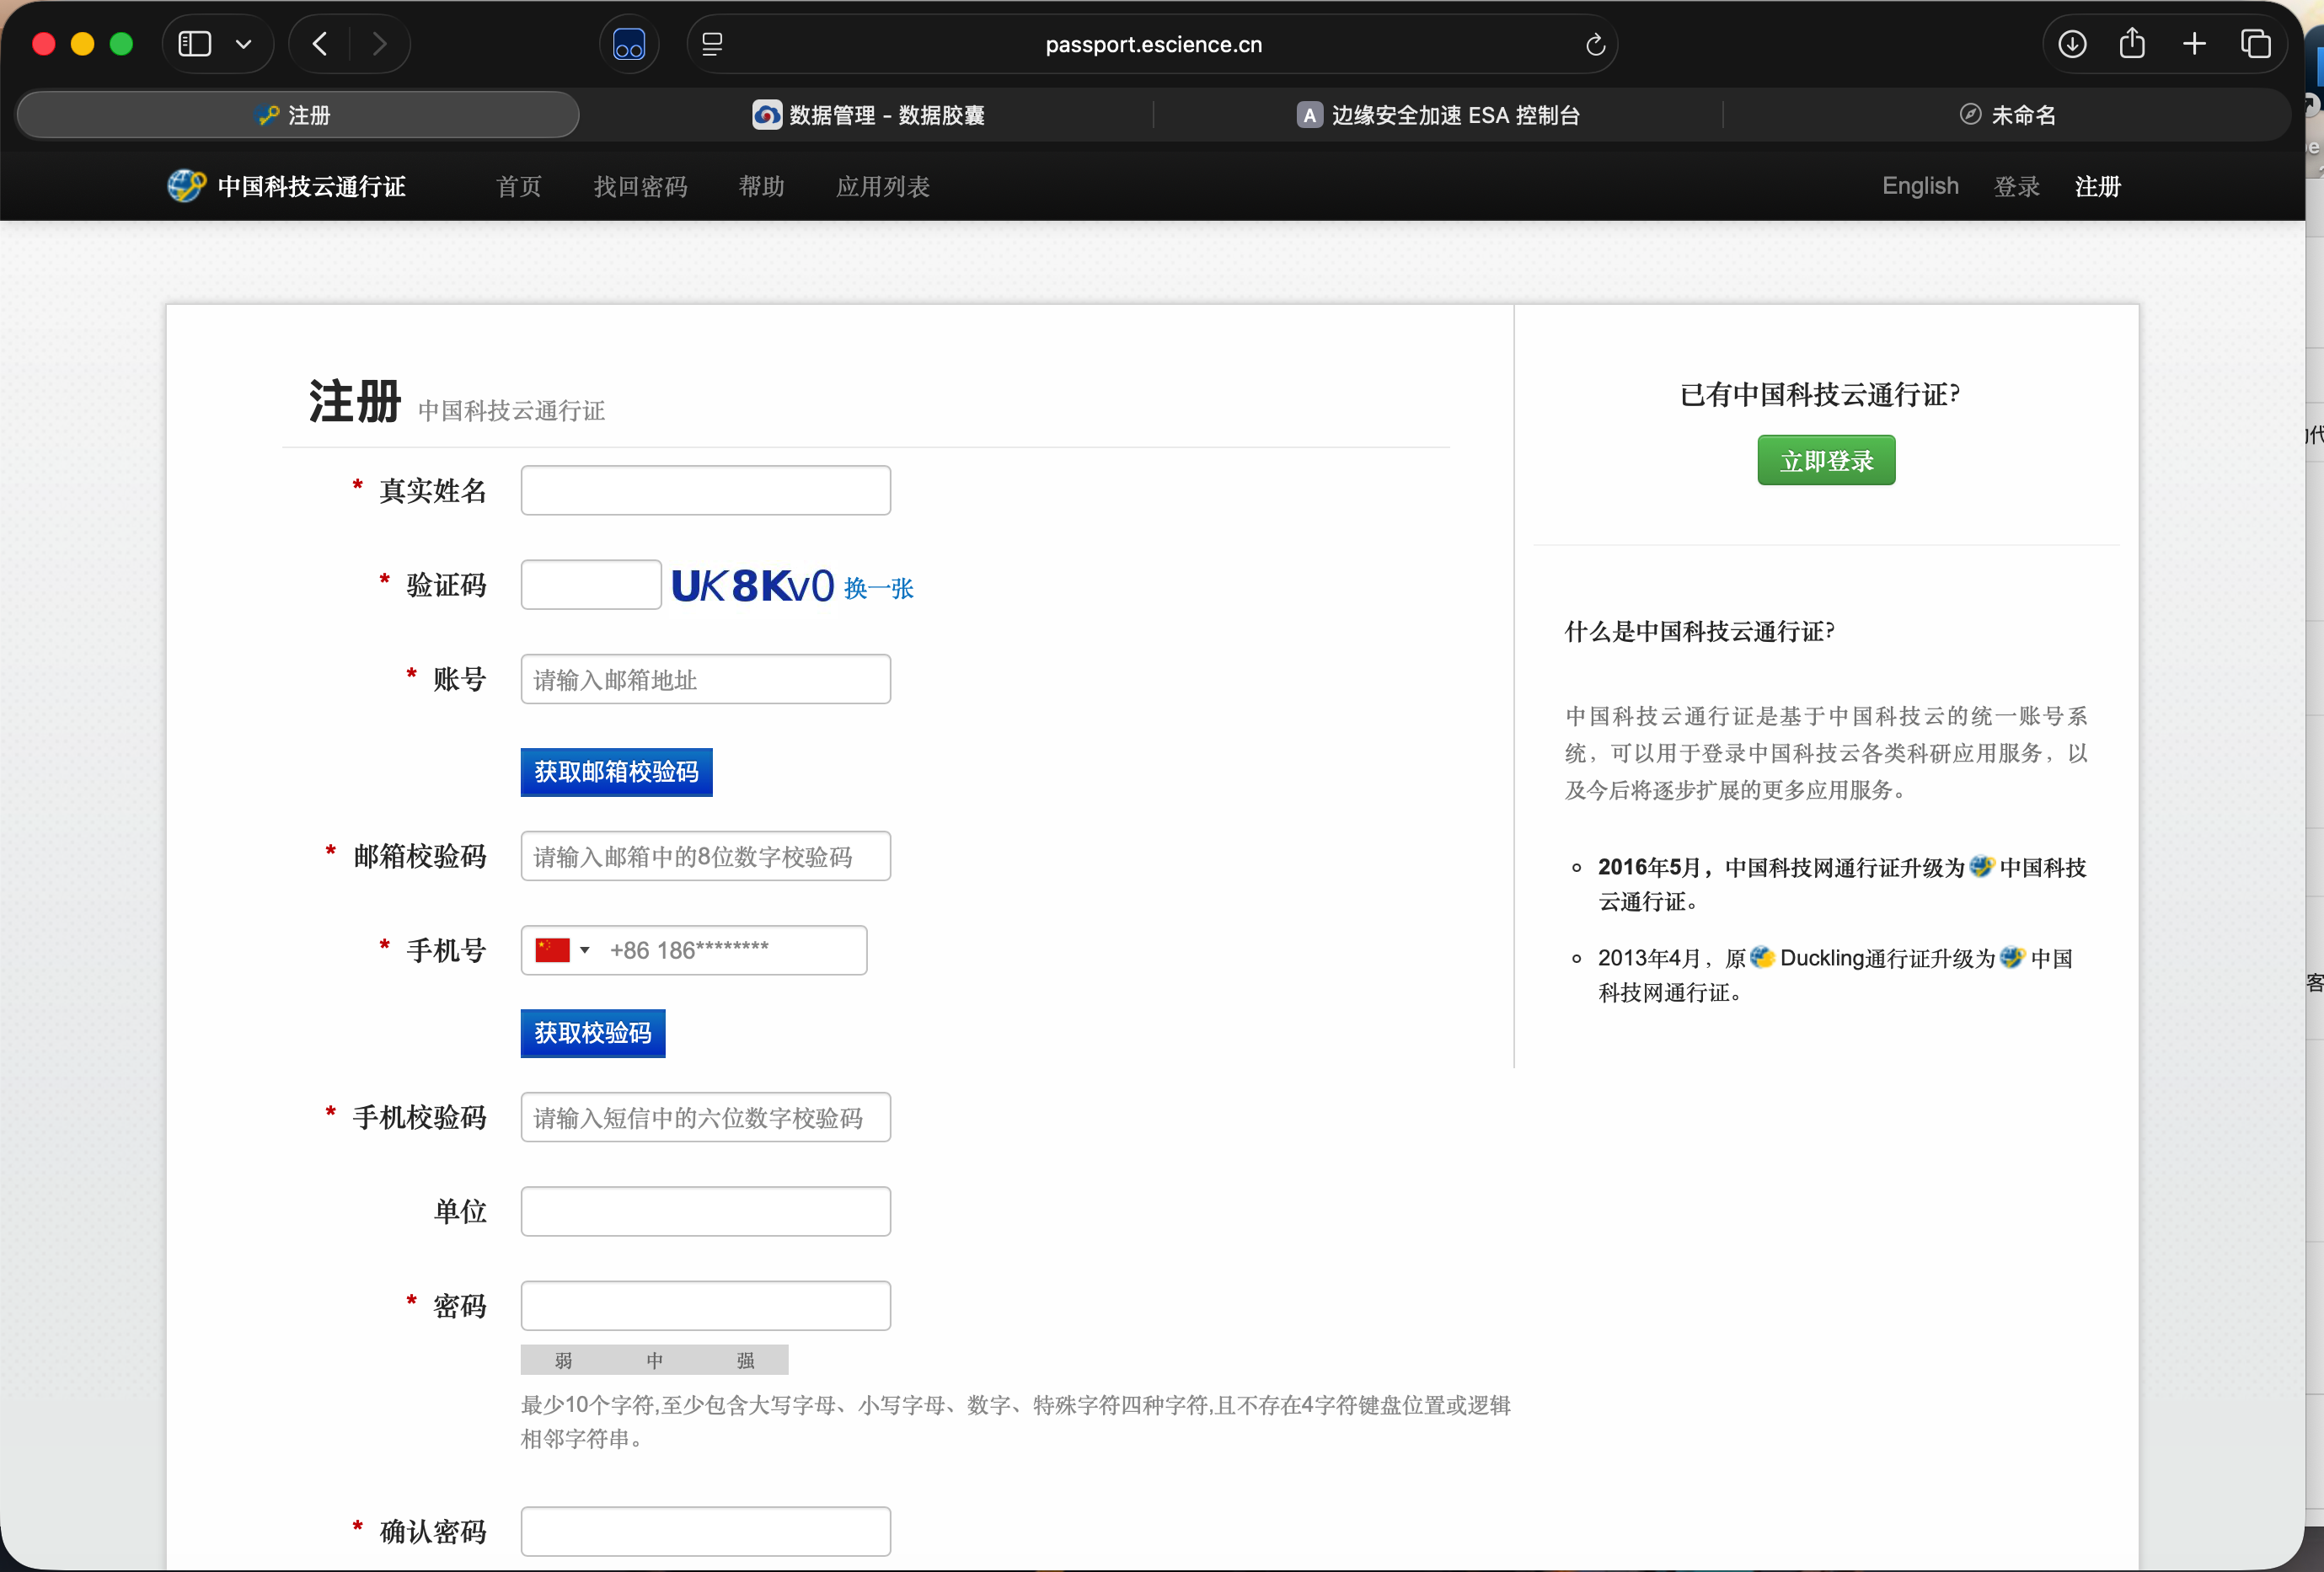Click the privacy extension icon beside address bar

coord(629,44)
